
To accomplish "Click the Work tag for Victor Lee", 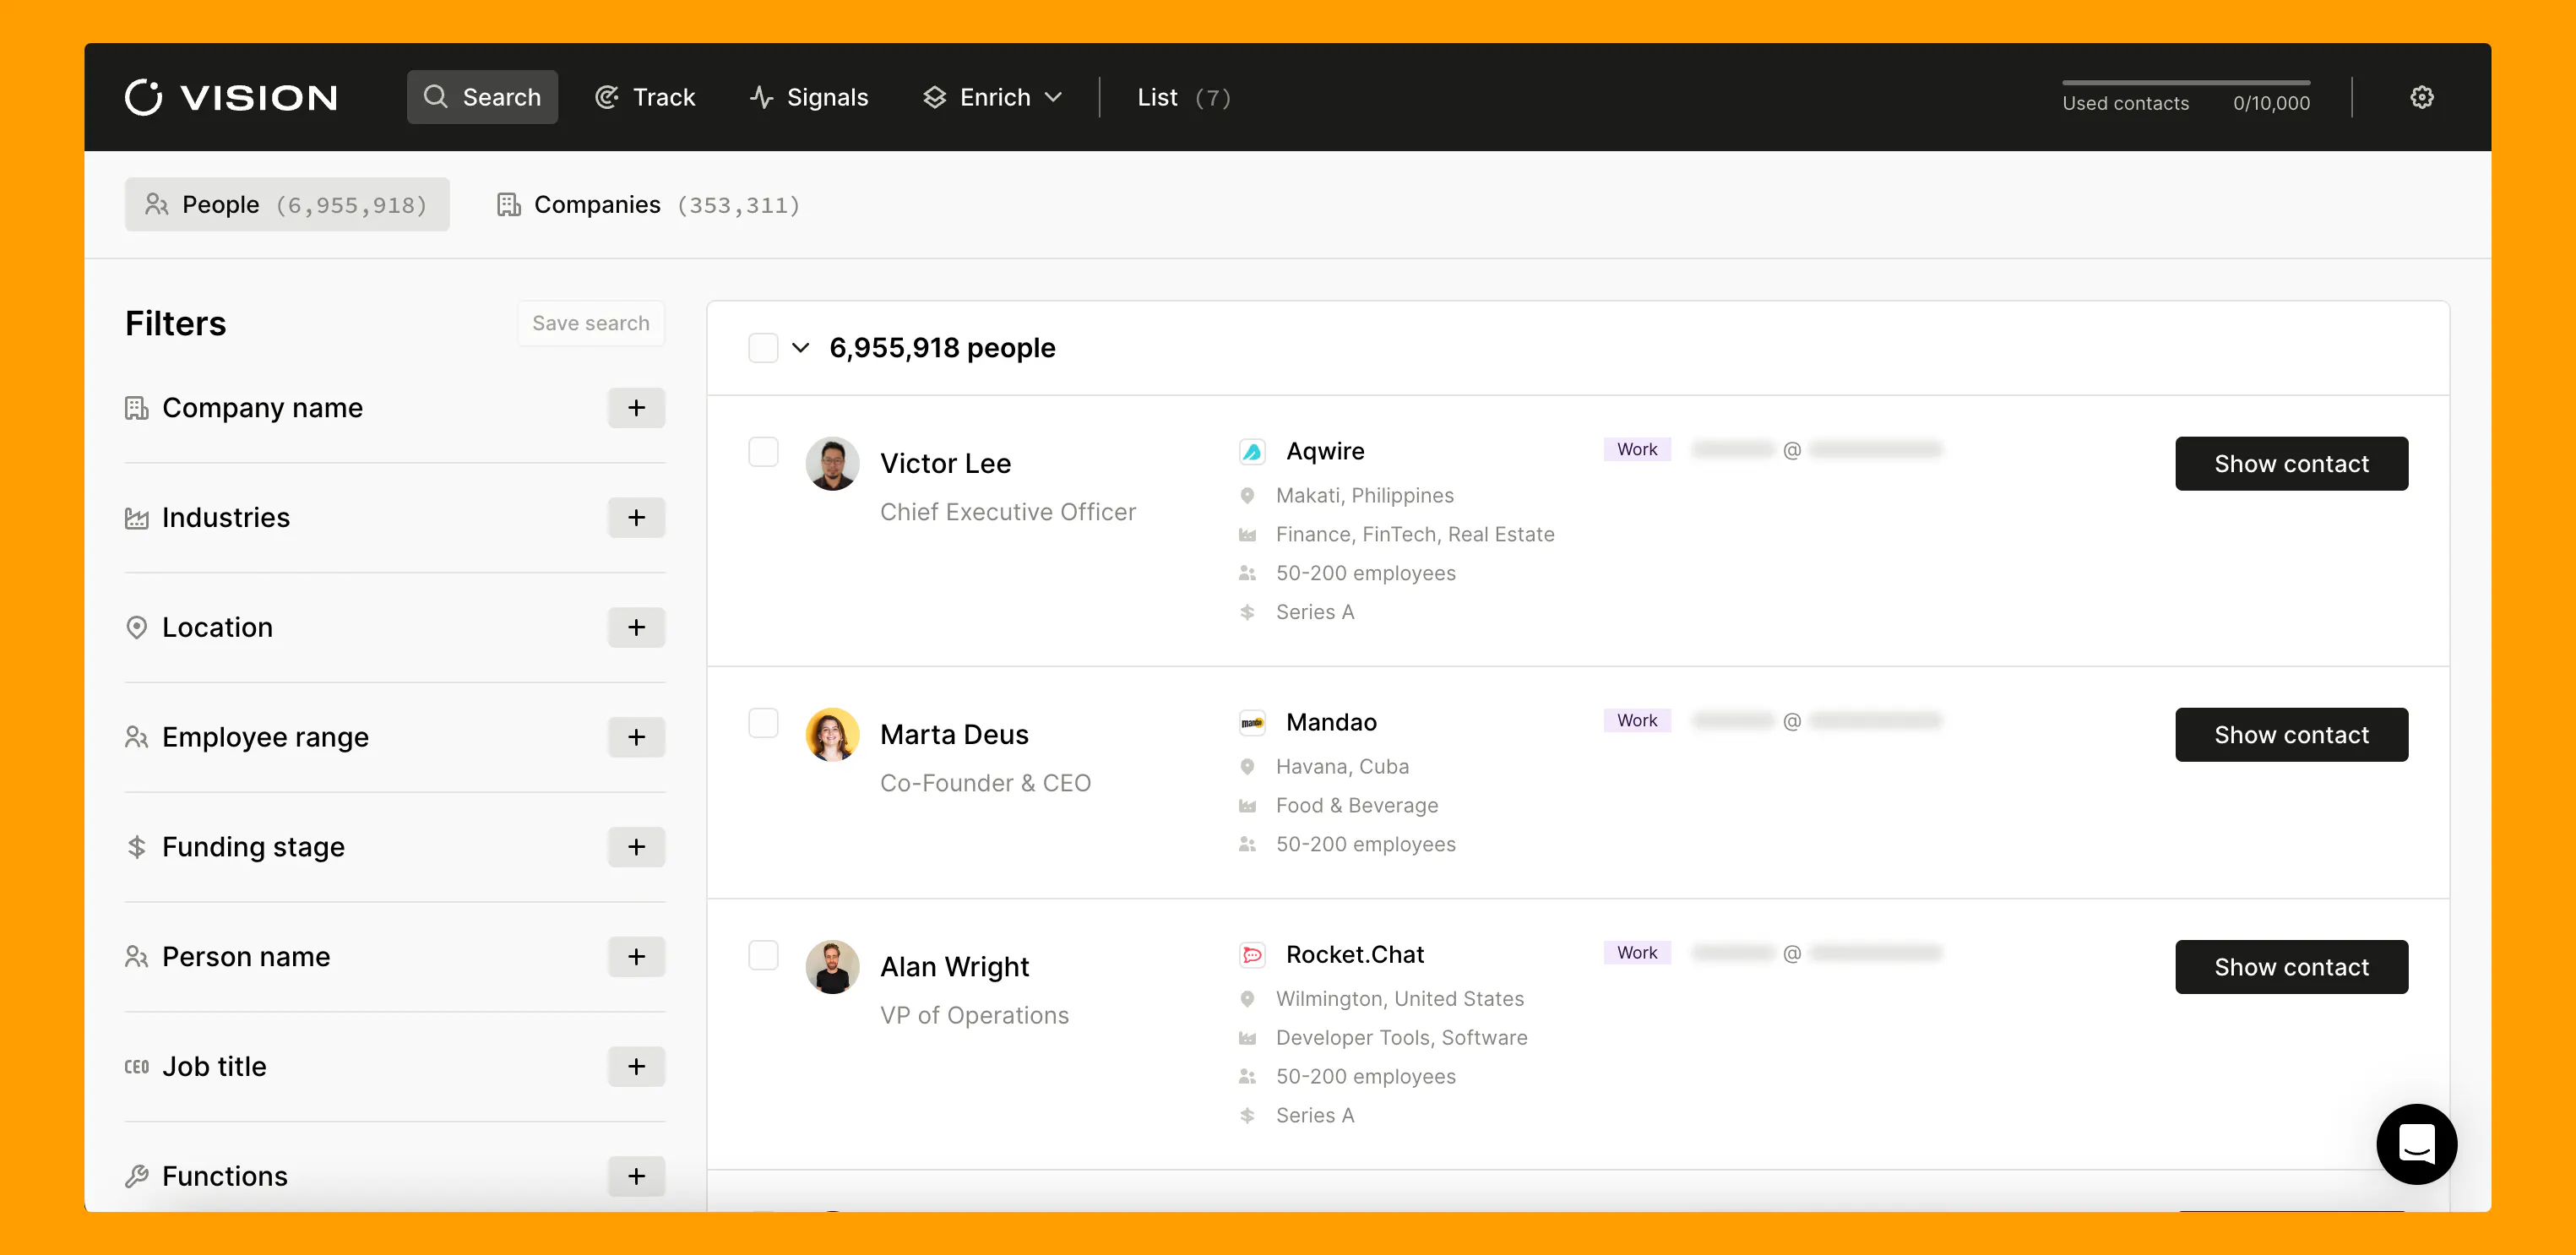I will (1637, 450).
